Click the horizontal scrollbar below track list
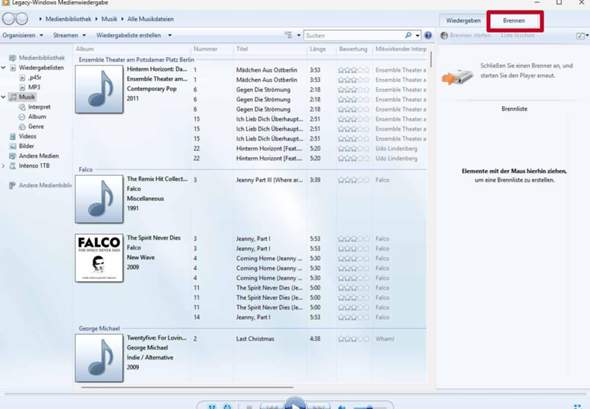This screenshot has width=590, height=409. tap(187, 387)
